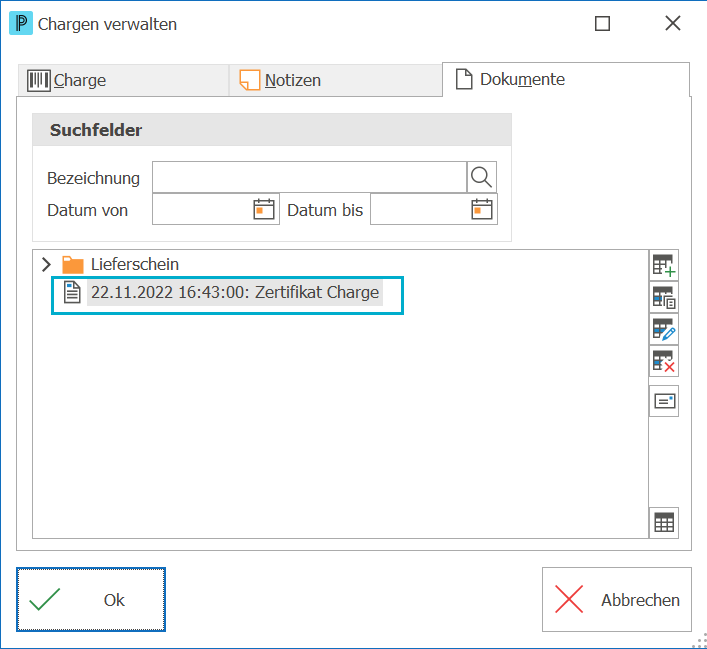707x649 pixels.
Task: Expand the Lieferschein folder node
Action: tap(46, 264)
